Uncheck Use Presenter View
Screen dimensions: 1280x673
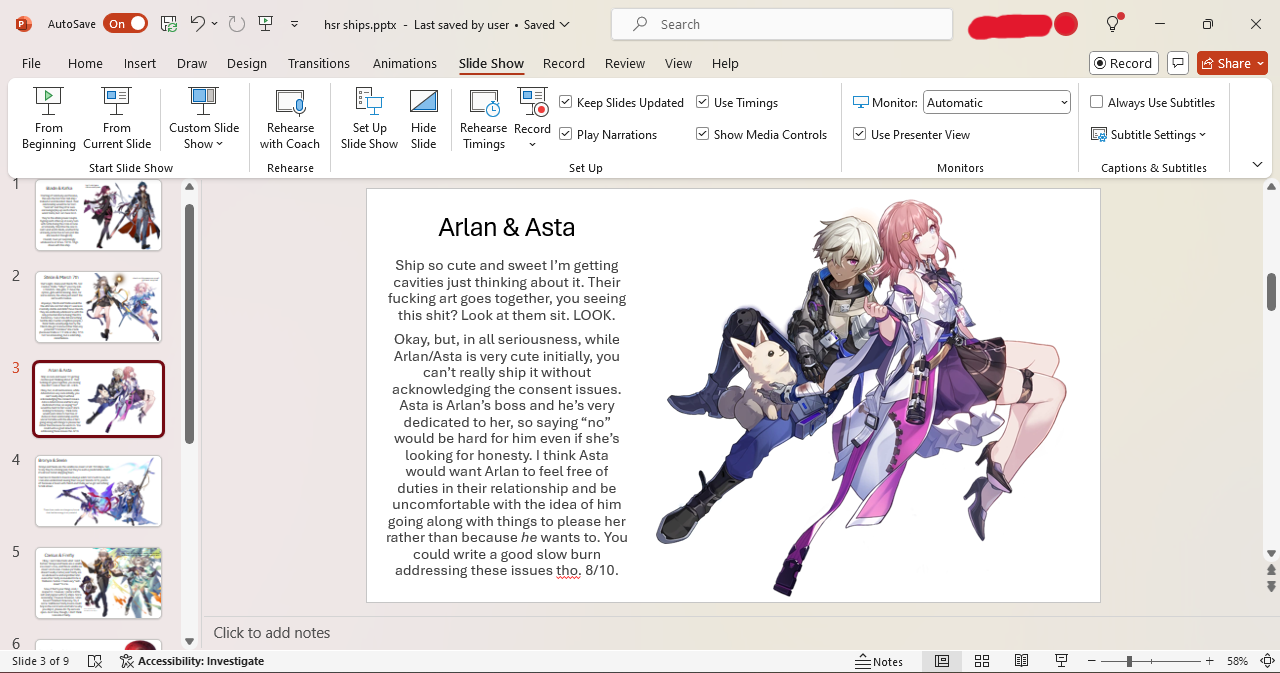click(860, 135)
